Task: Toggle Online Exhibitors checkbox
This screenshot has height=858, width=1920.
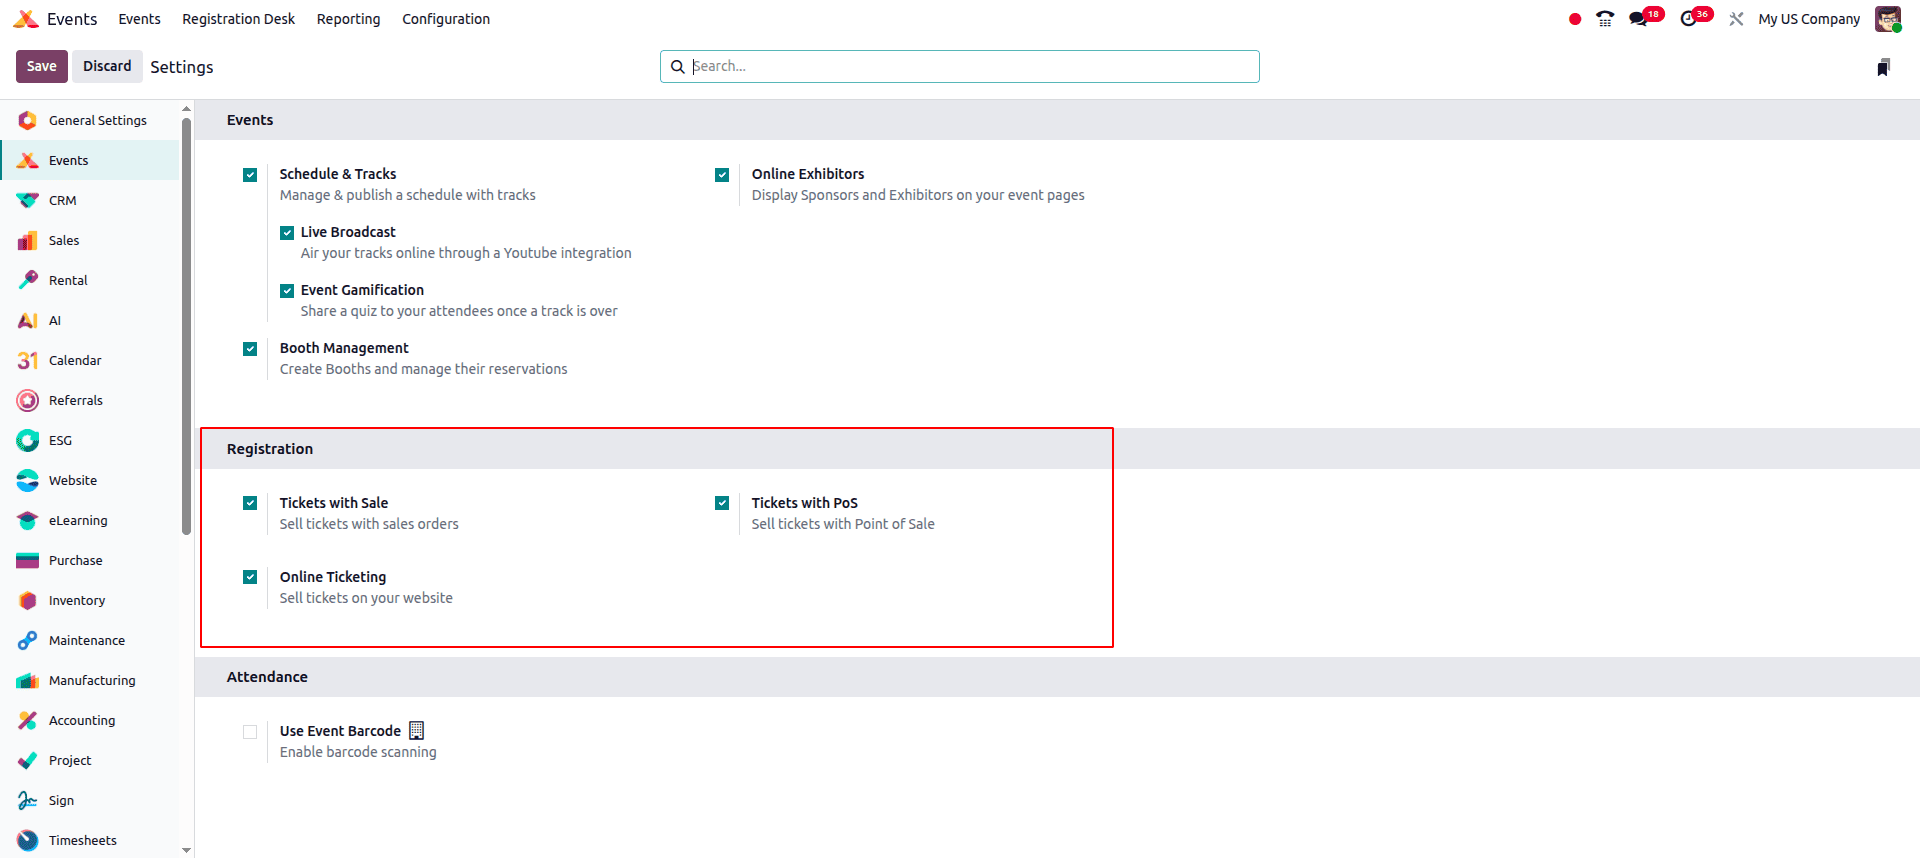Action: (x=722, y=175)
